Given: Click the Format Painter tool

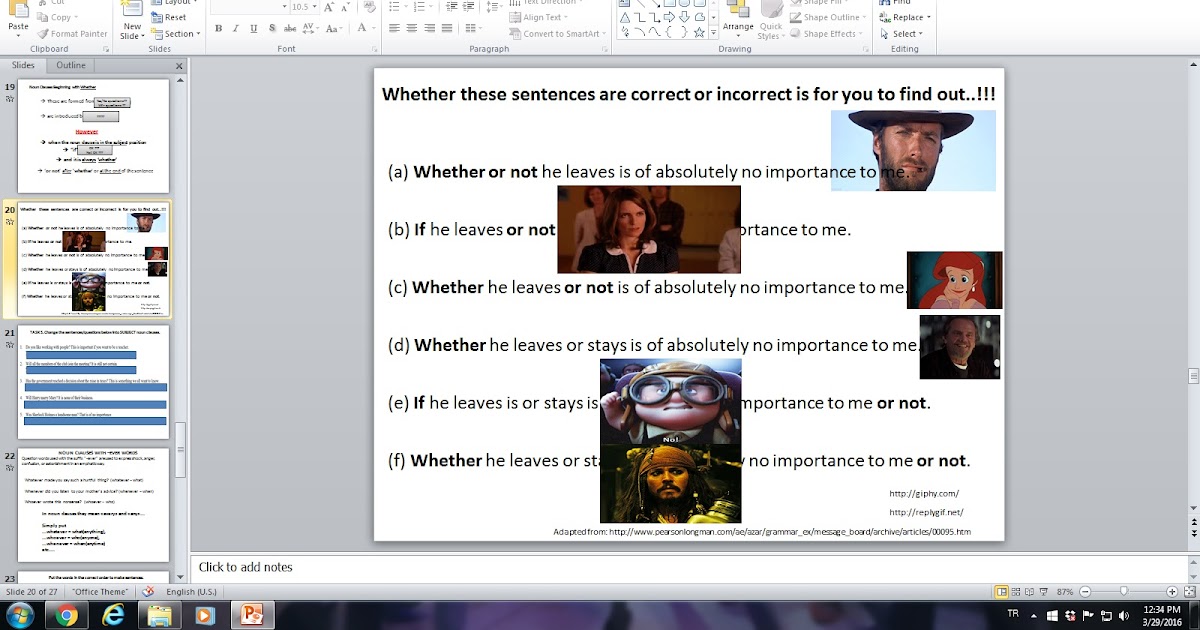Looking at the screenshot, I should point(72,33).
